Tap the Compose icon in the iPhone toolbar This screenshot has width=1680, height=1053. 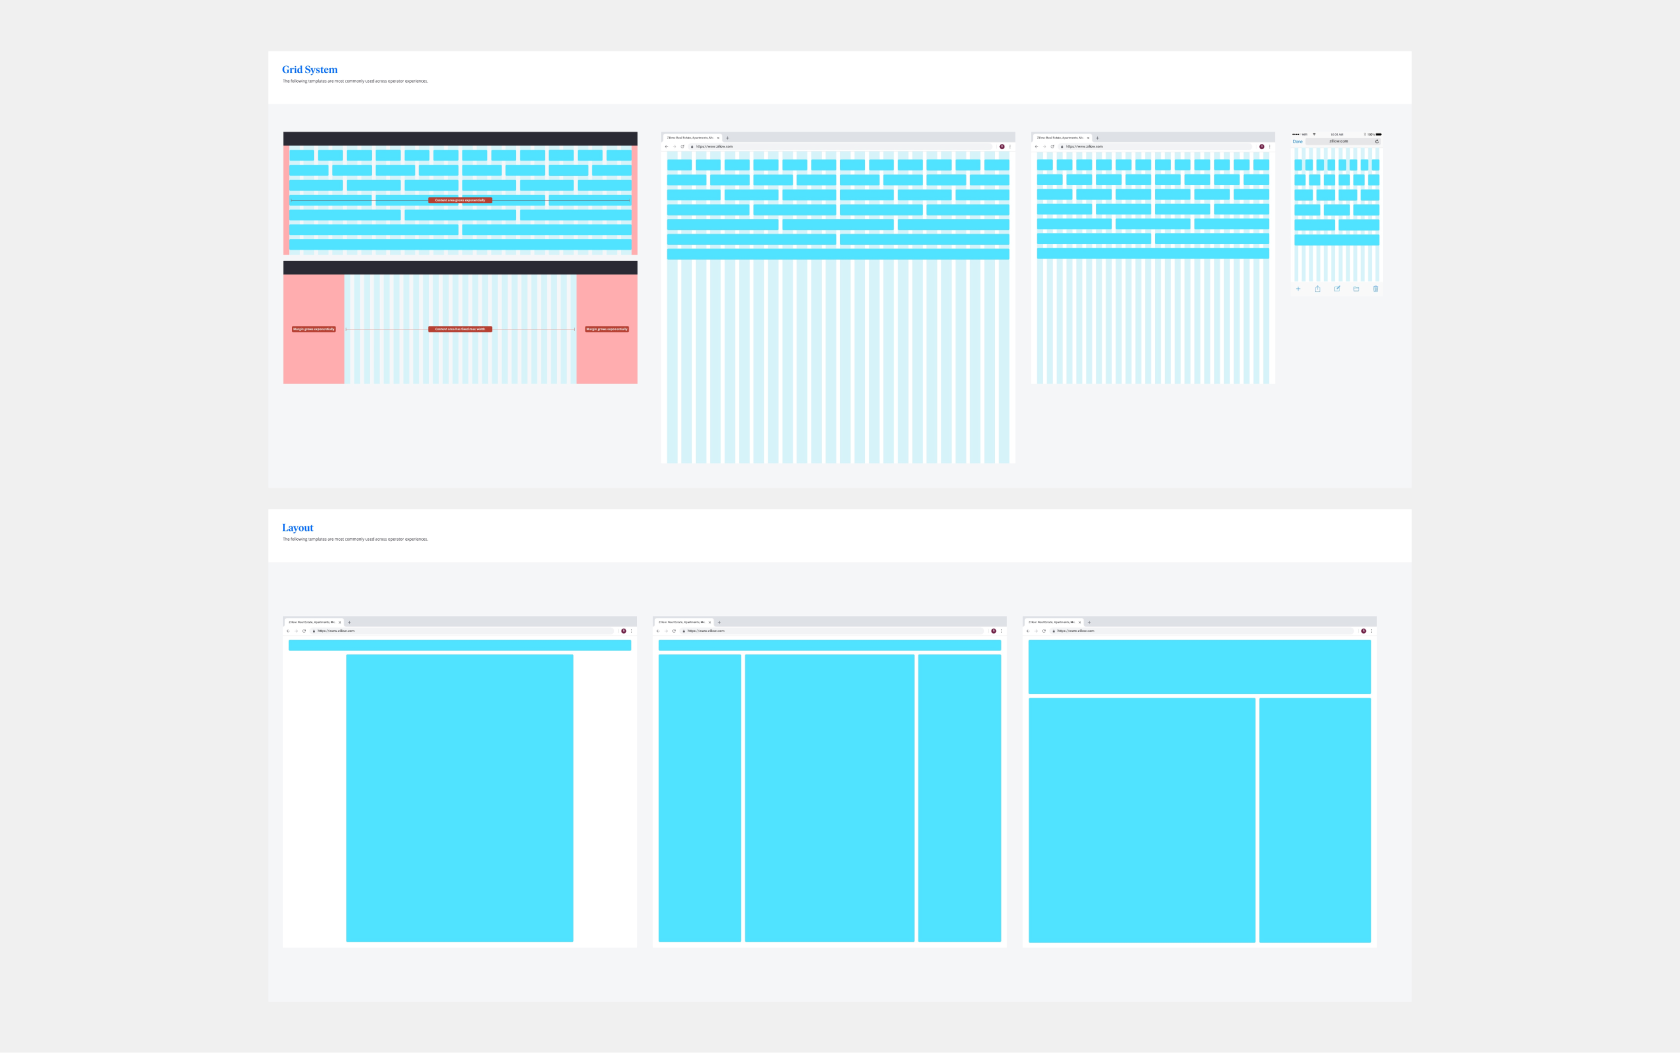1338,288
